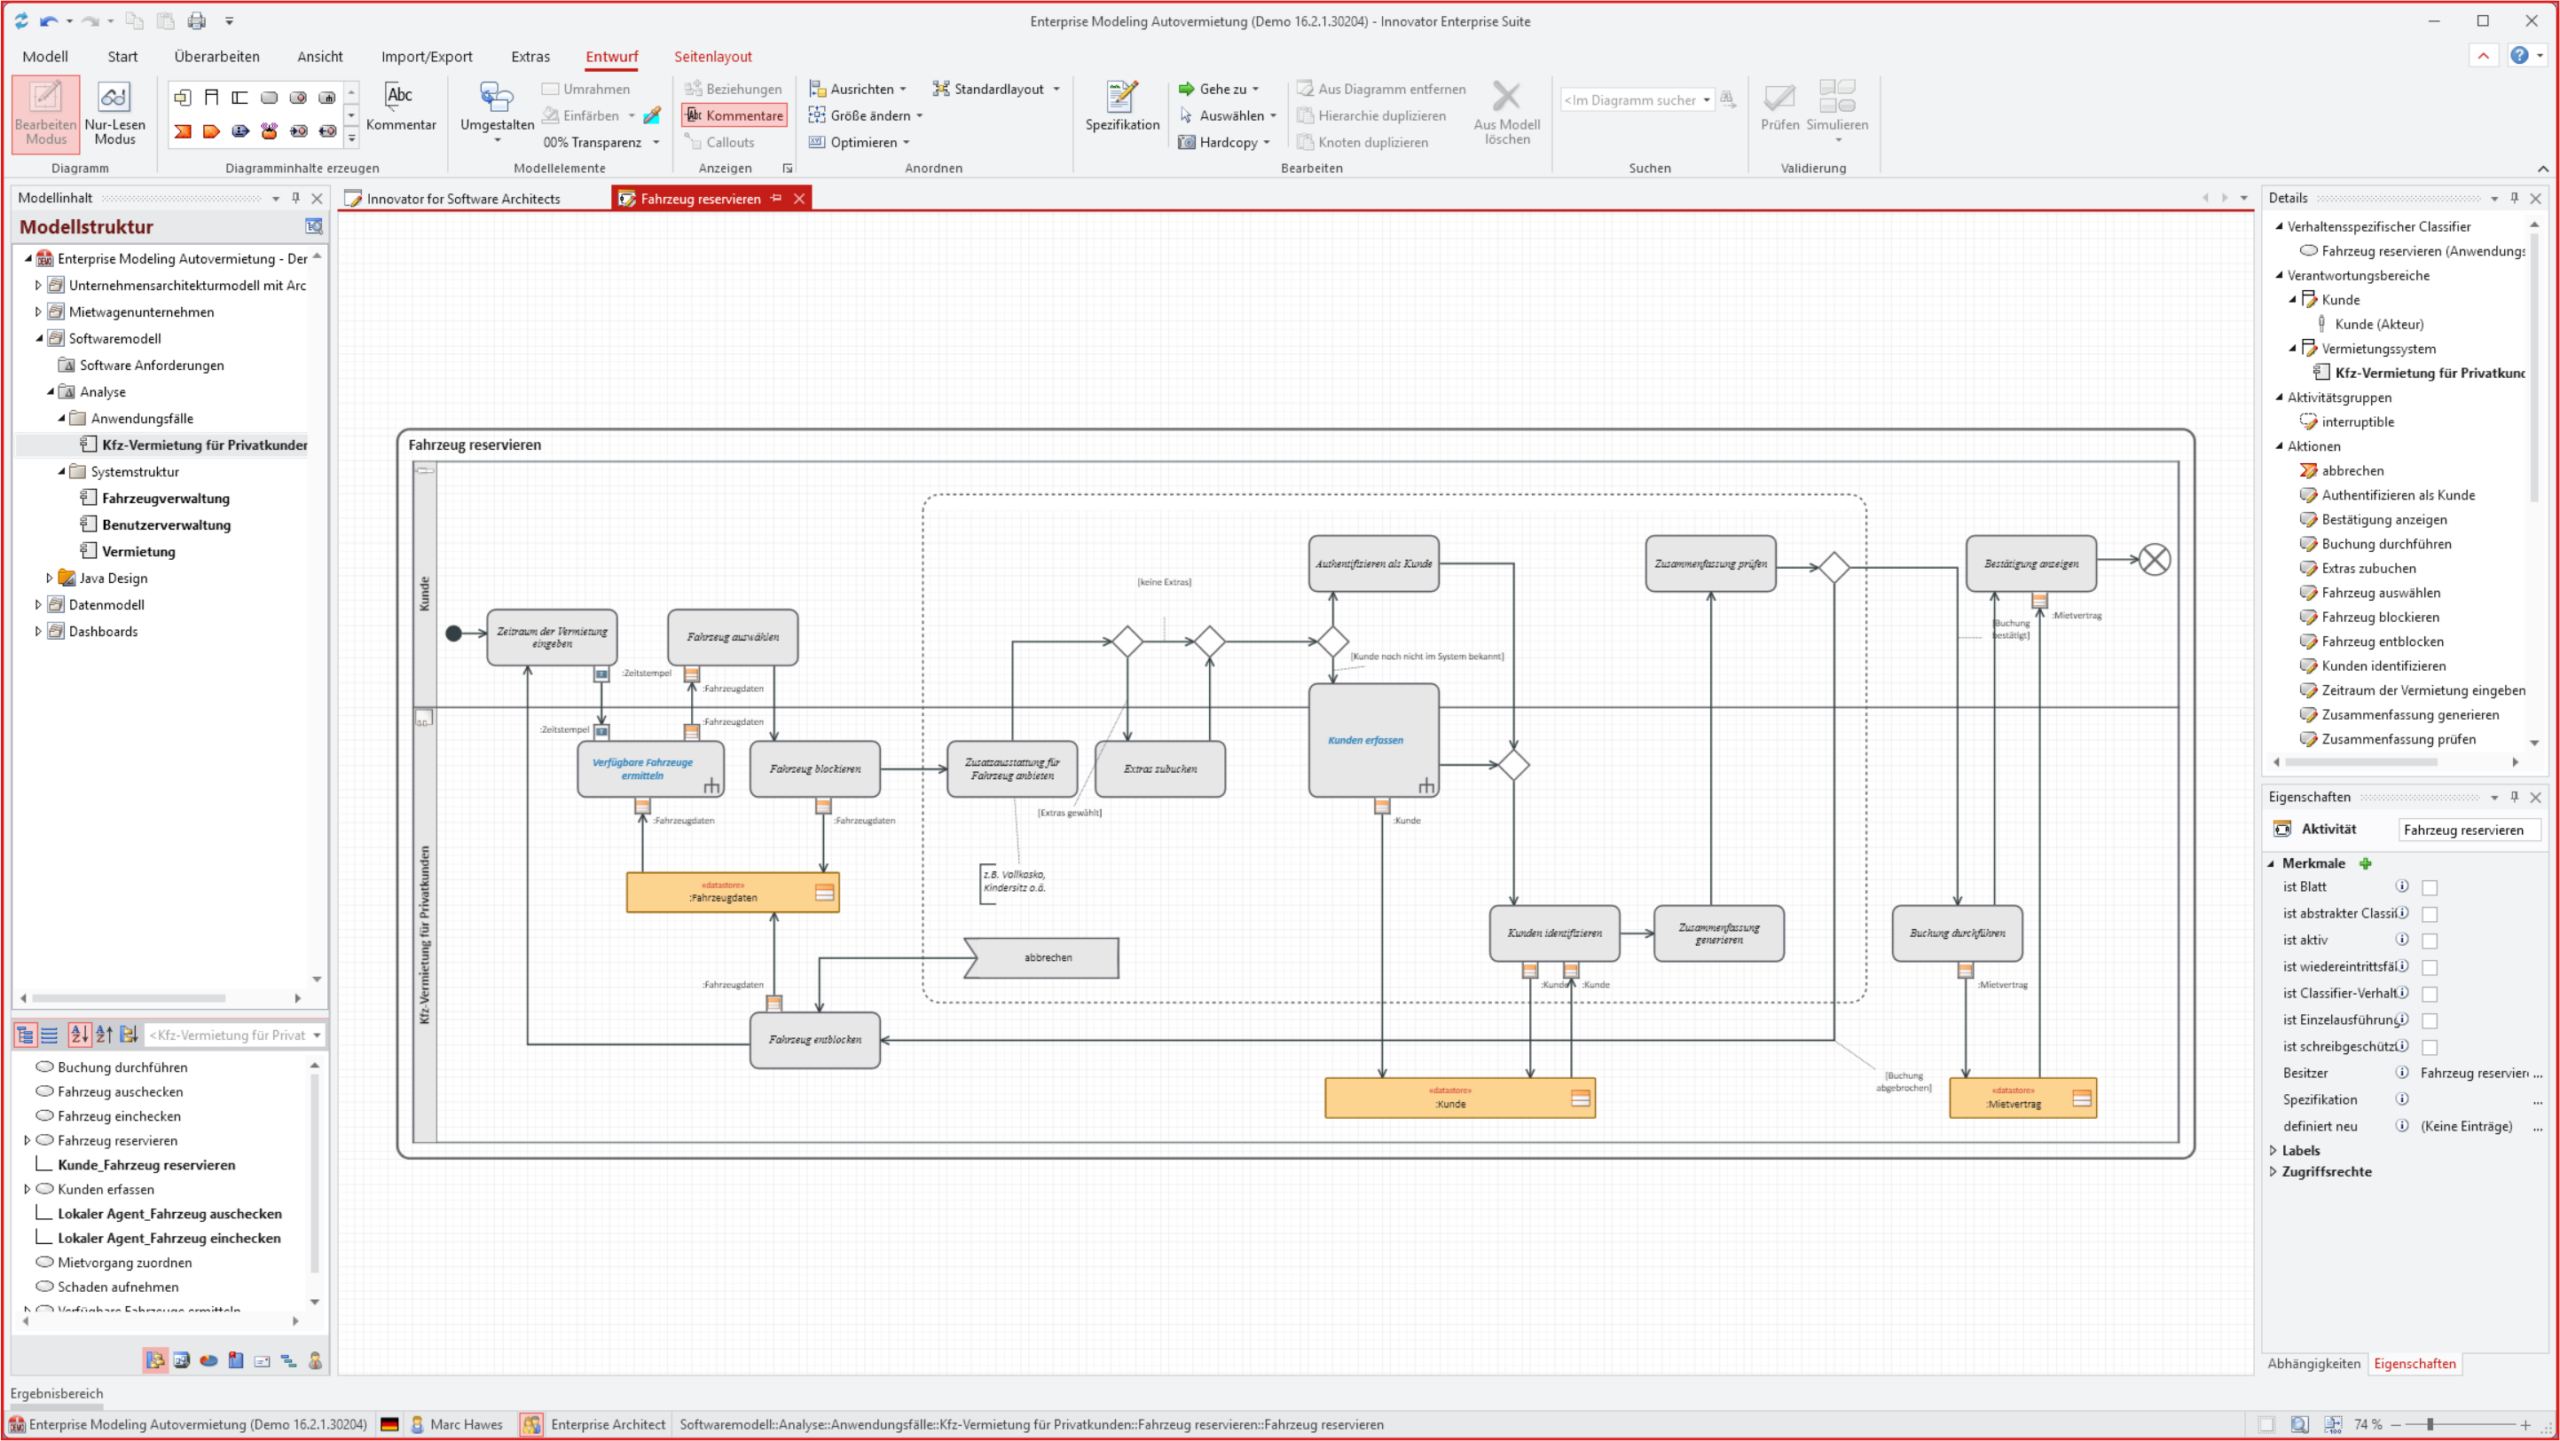The image size is (2560, 1441).
Task: Switch to Innovator for Software Architects tab
Action: point(462,199)
